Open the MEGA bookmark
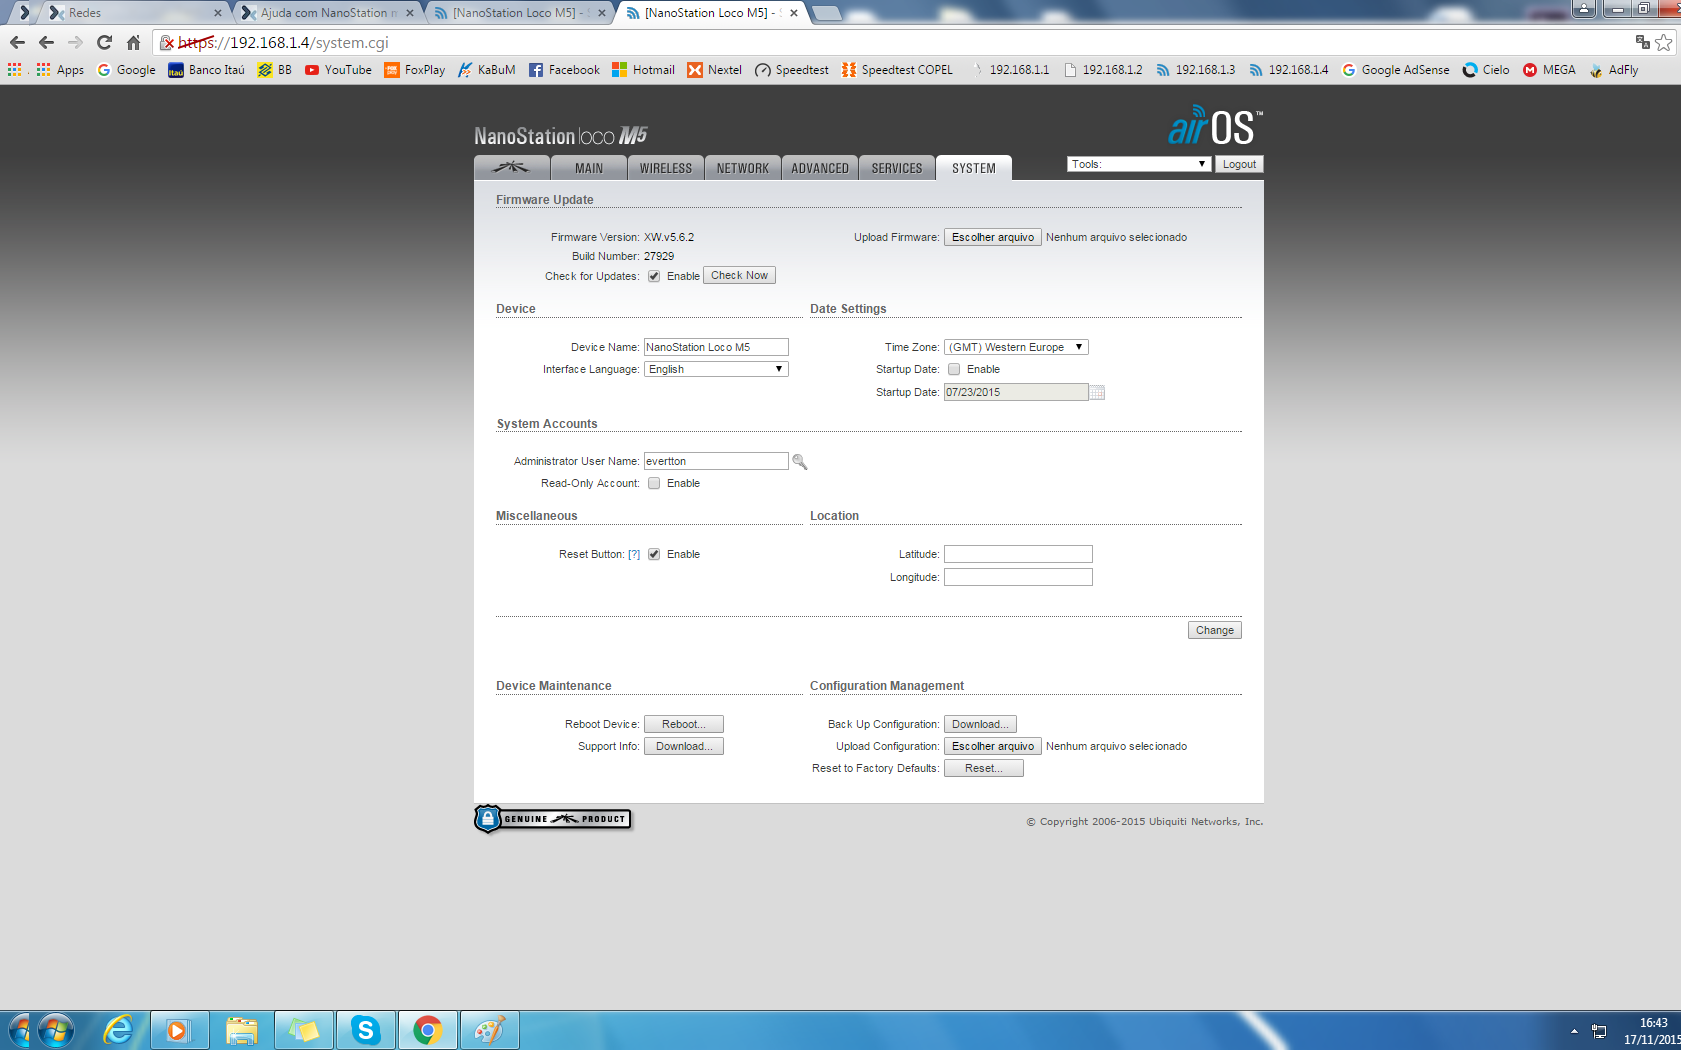Screen dimensions: 1681x1051 pyautogui.click(x=1549, y=70)
